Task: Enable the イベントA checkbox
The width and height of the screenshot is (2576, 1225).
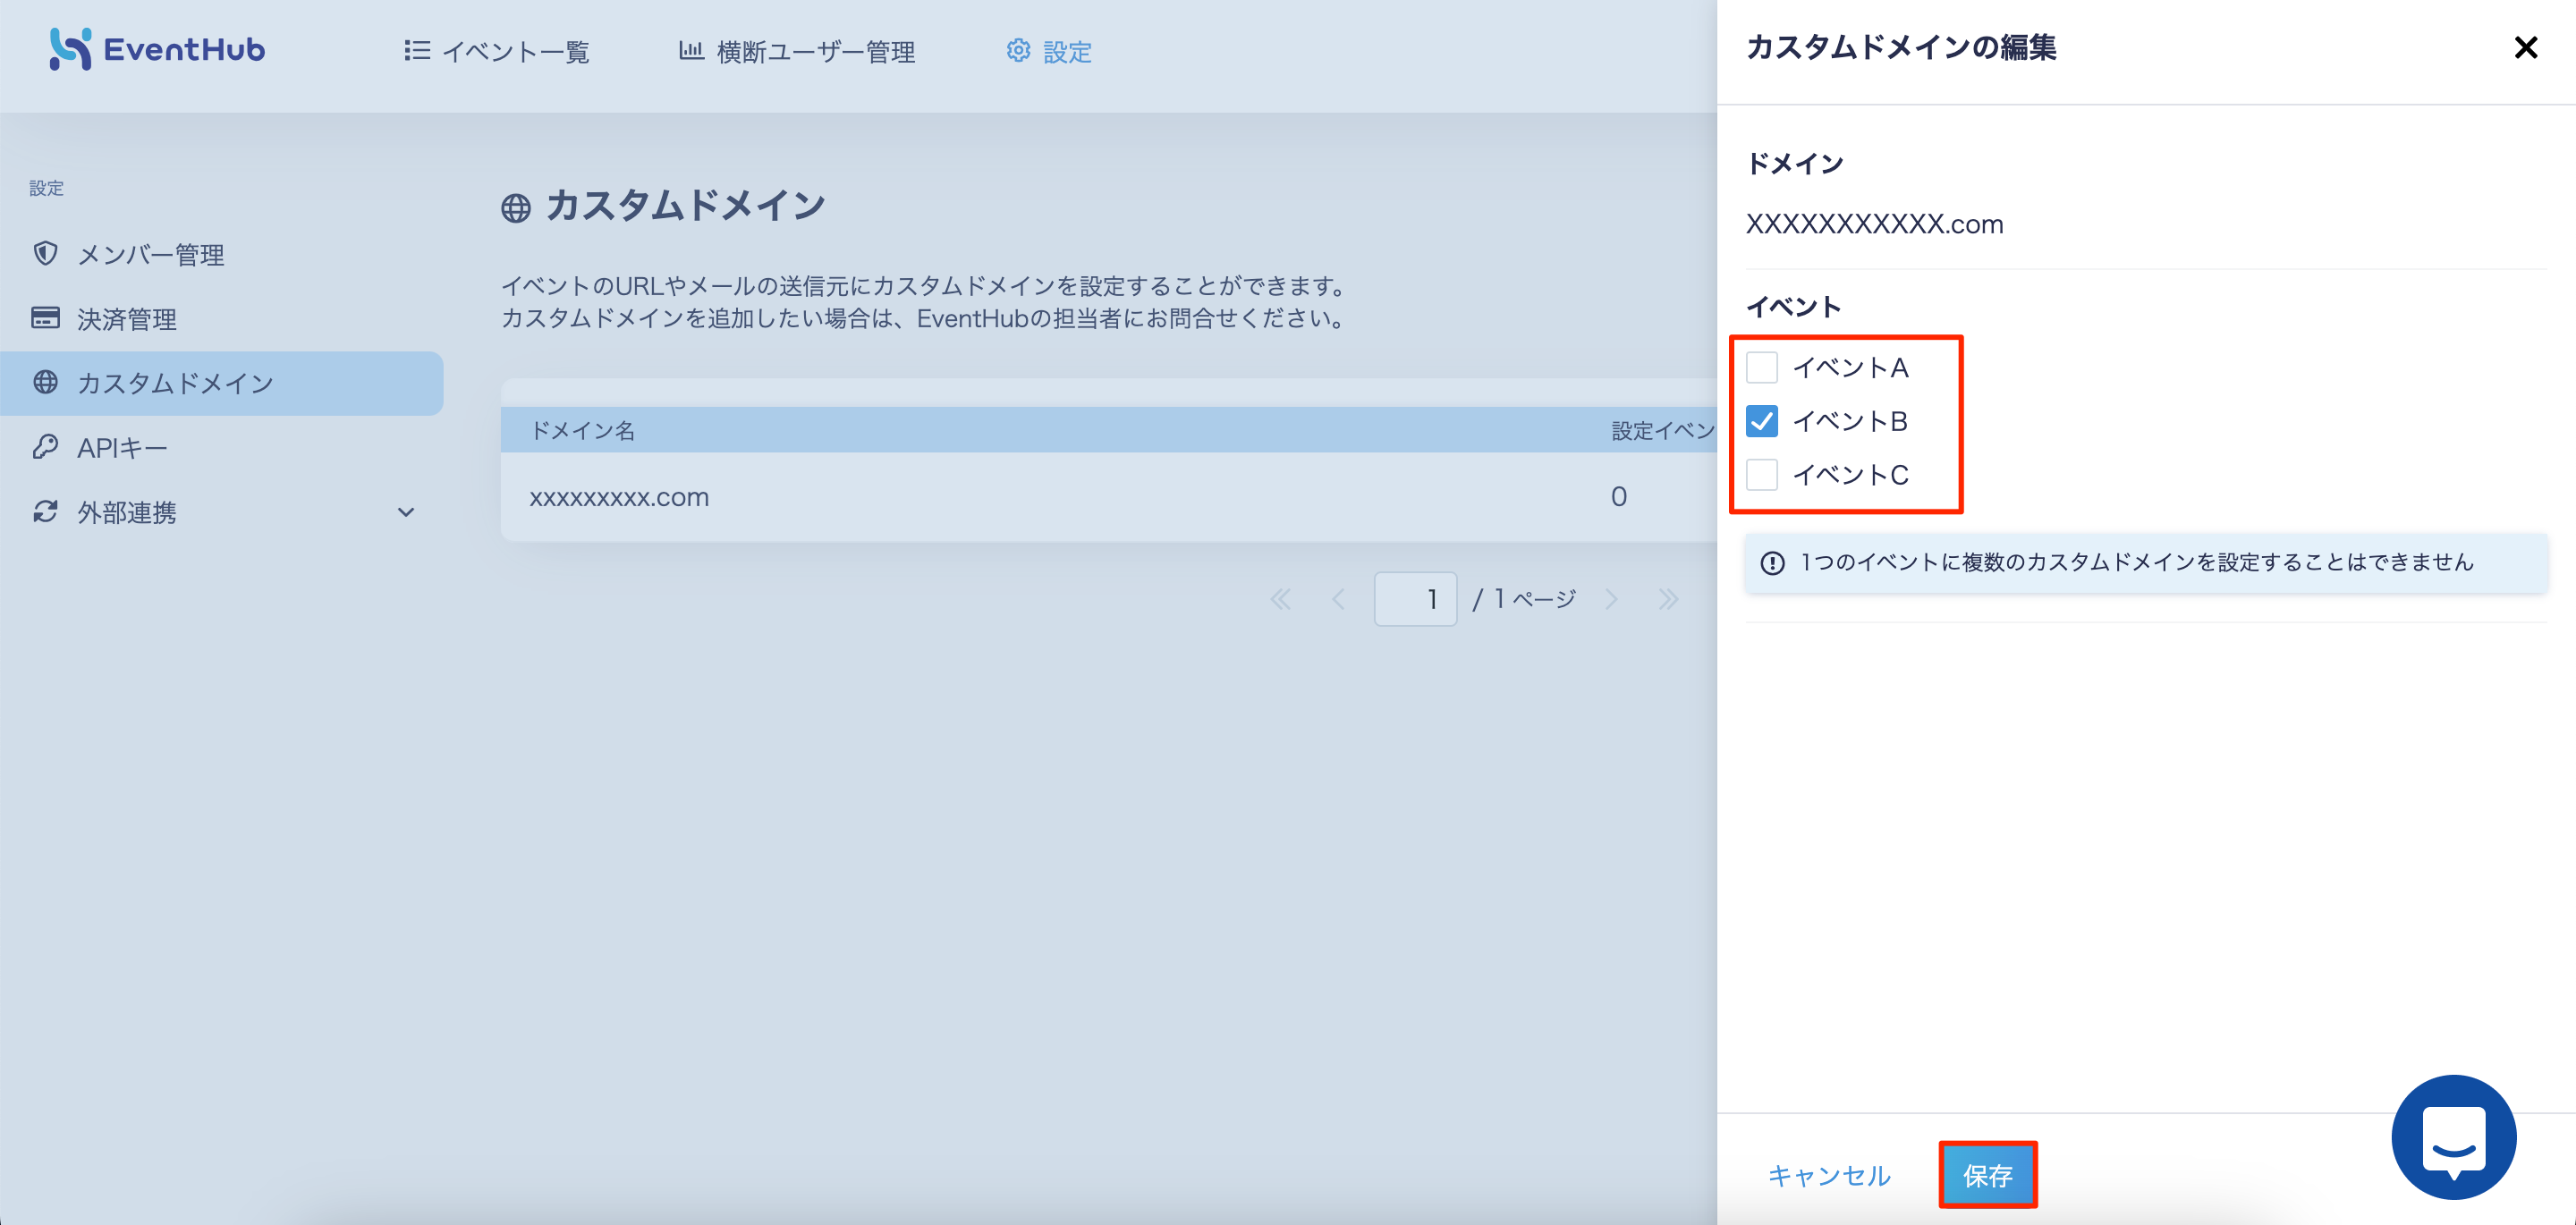Action: click(x=1761, y=367)
